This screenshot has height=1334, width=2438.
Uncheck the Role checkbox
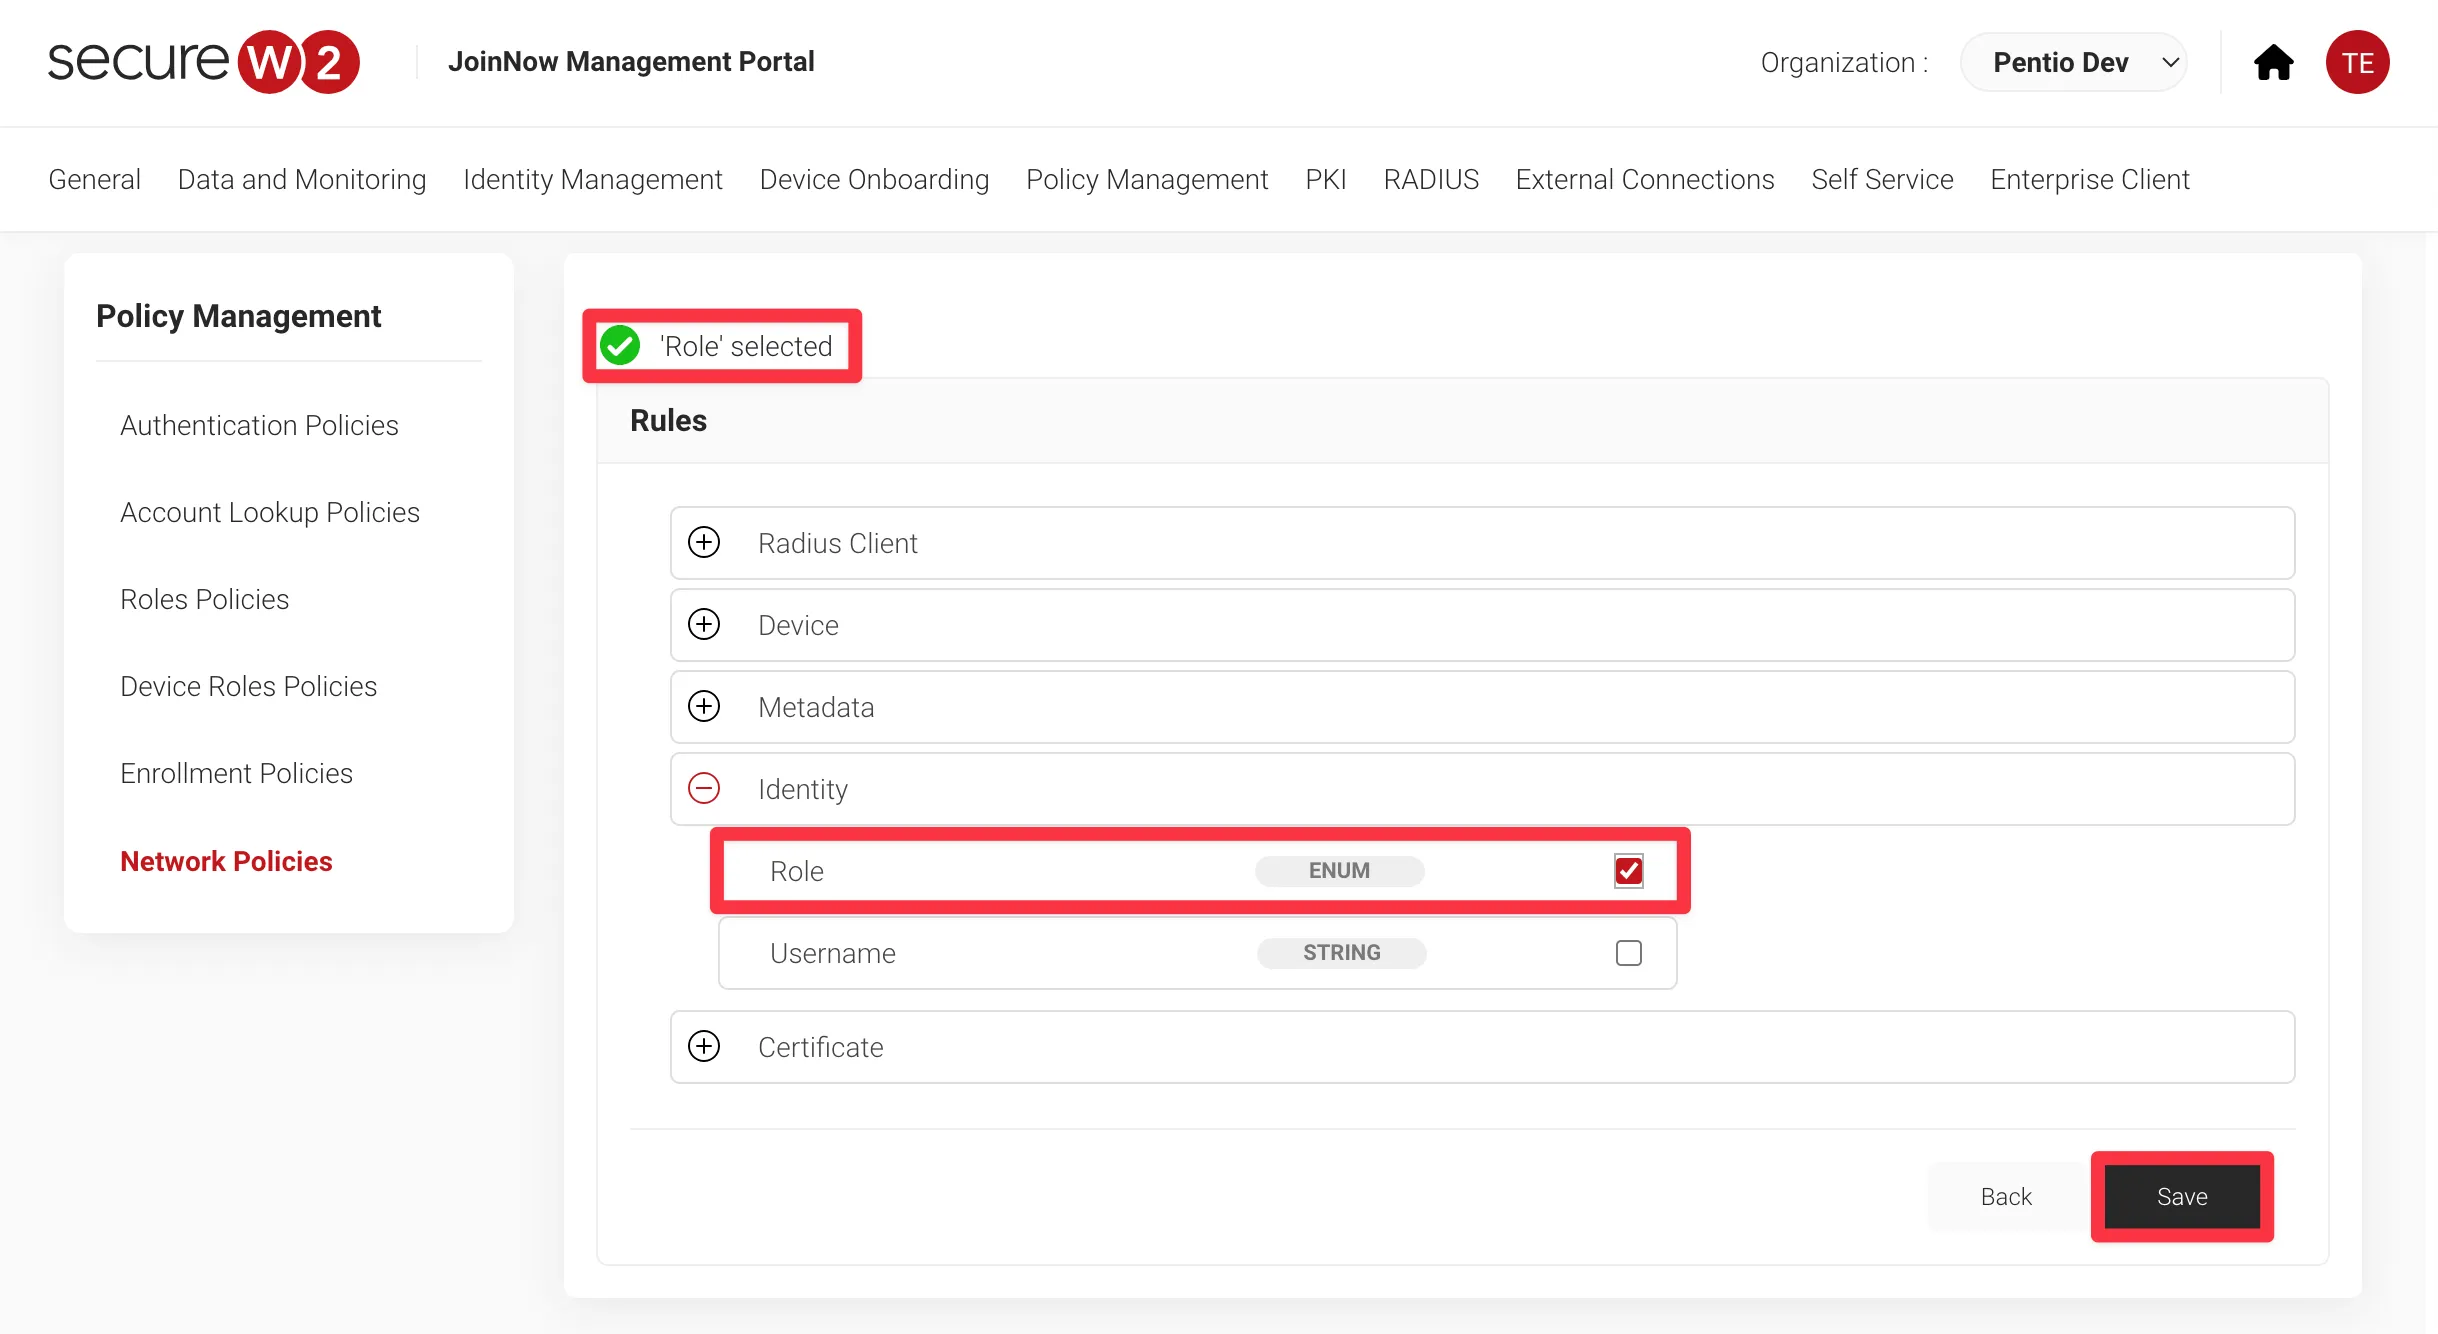tap(1628, 870)
